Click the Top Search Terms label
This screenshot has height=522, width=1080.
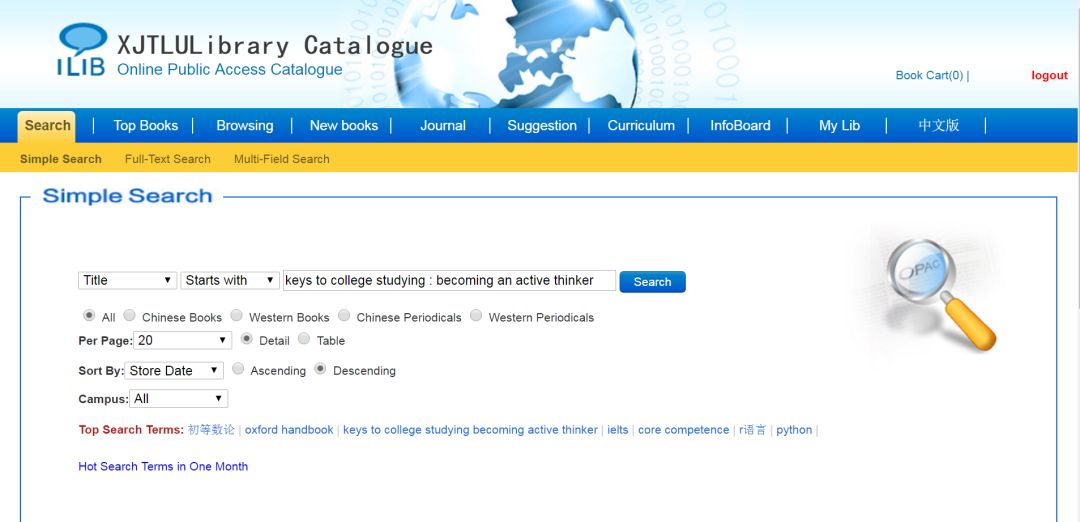click(x=131, y=430)
